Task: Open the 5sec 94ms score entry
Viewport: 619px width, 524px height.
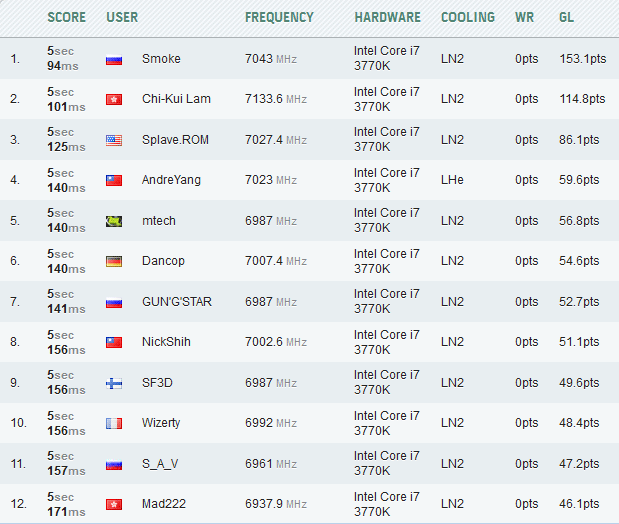Action: coord(66,58)
